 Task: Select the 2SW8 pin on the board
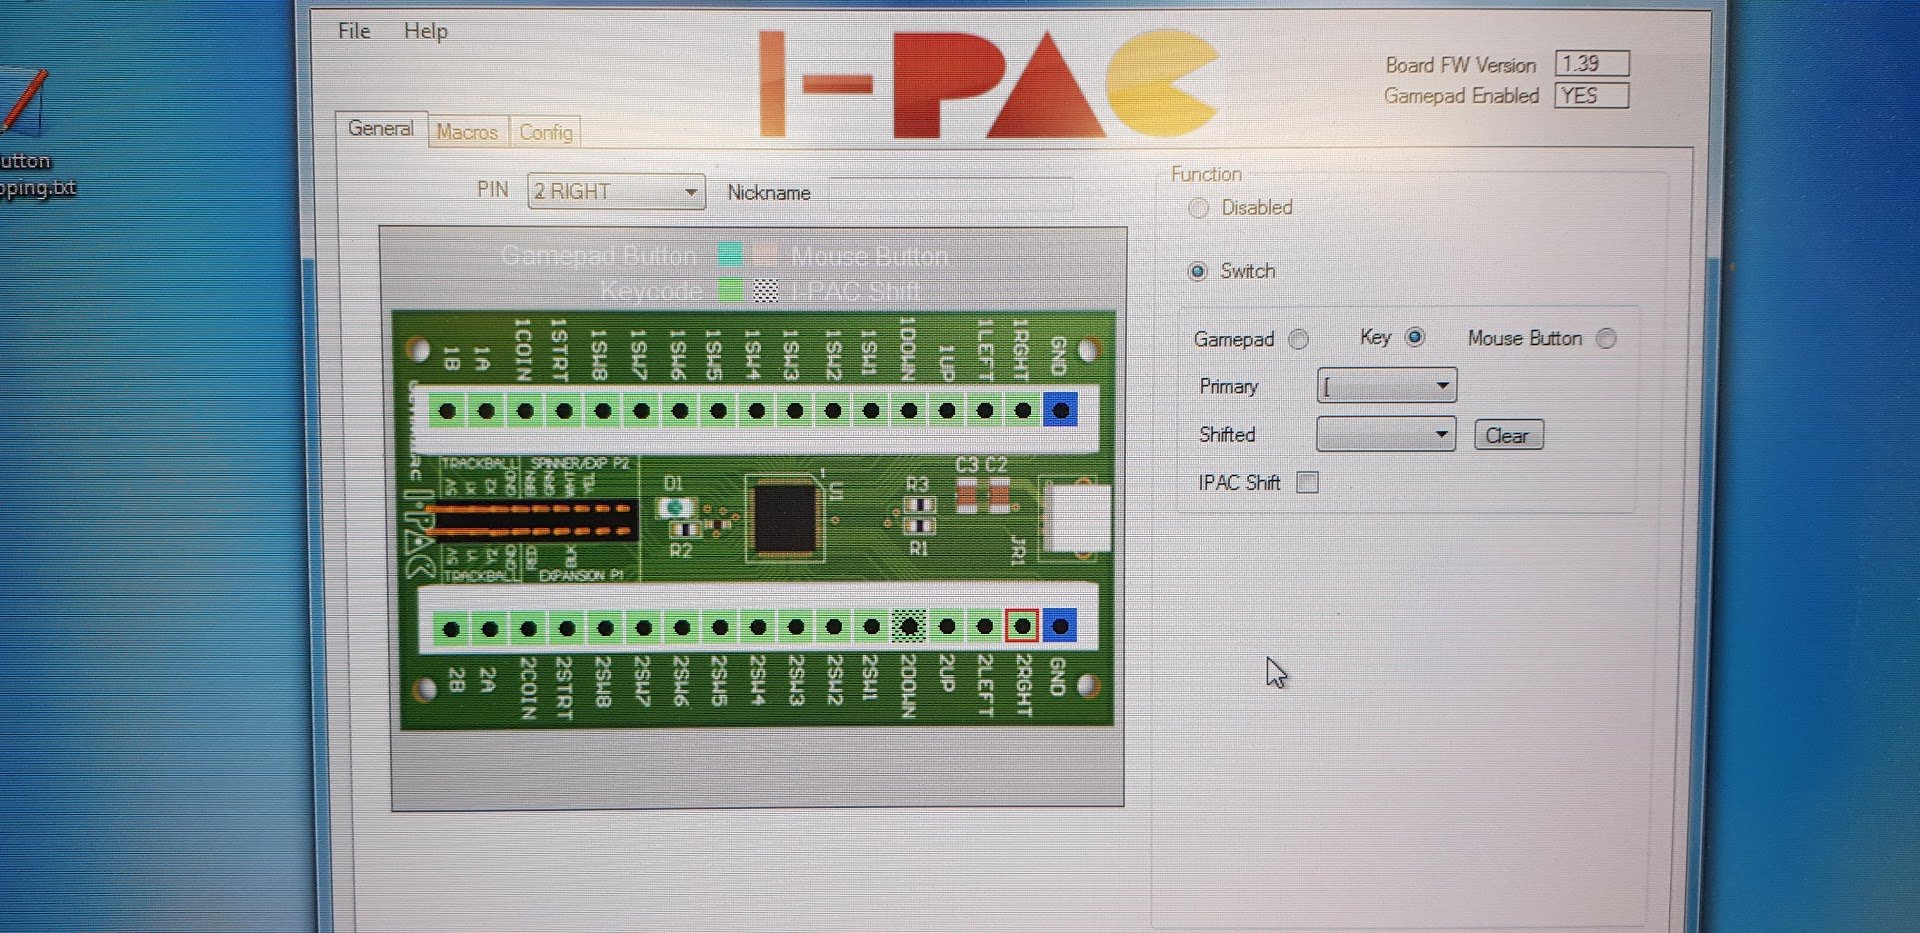pyautogui.click(x=605, y=628)
